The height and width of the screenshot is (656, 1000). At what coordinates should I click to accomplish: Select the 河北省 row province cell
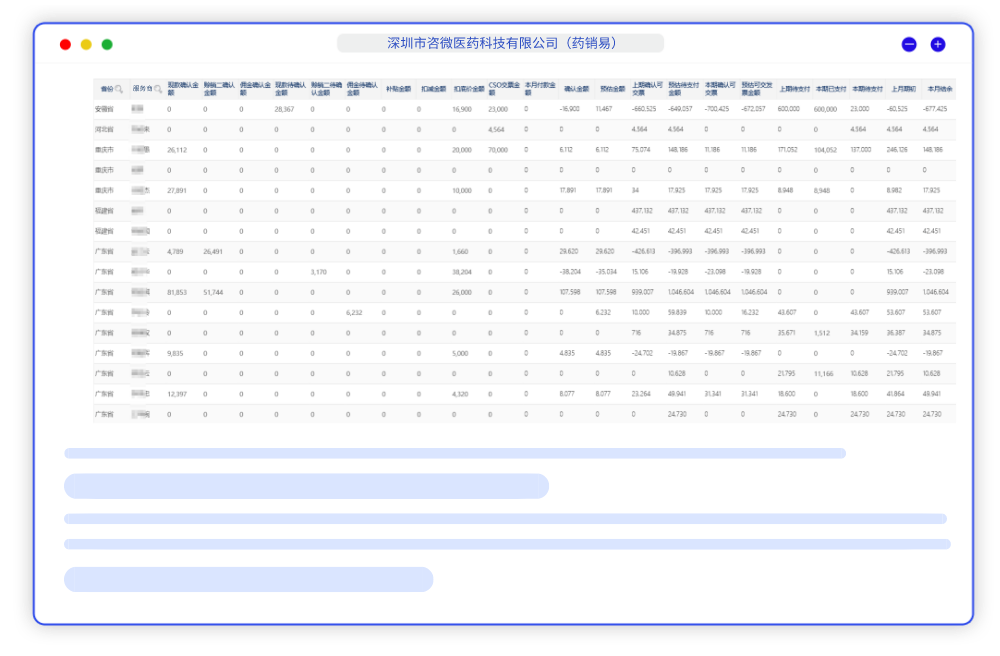104,130
